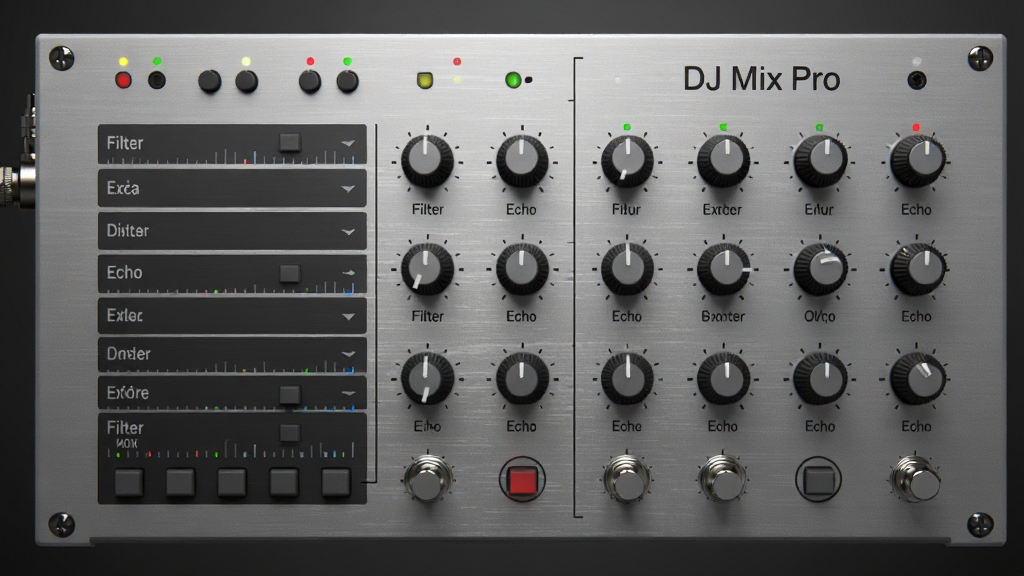Open the Exfóre row dropdown arrow
Viewport: 1024px width, 576px height.
(x=348, y=393)
